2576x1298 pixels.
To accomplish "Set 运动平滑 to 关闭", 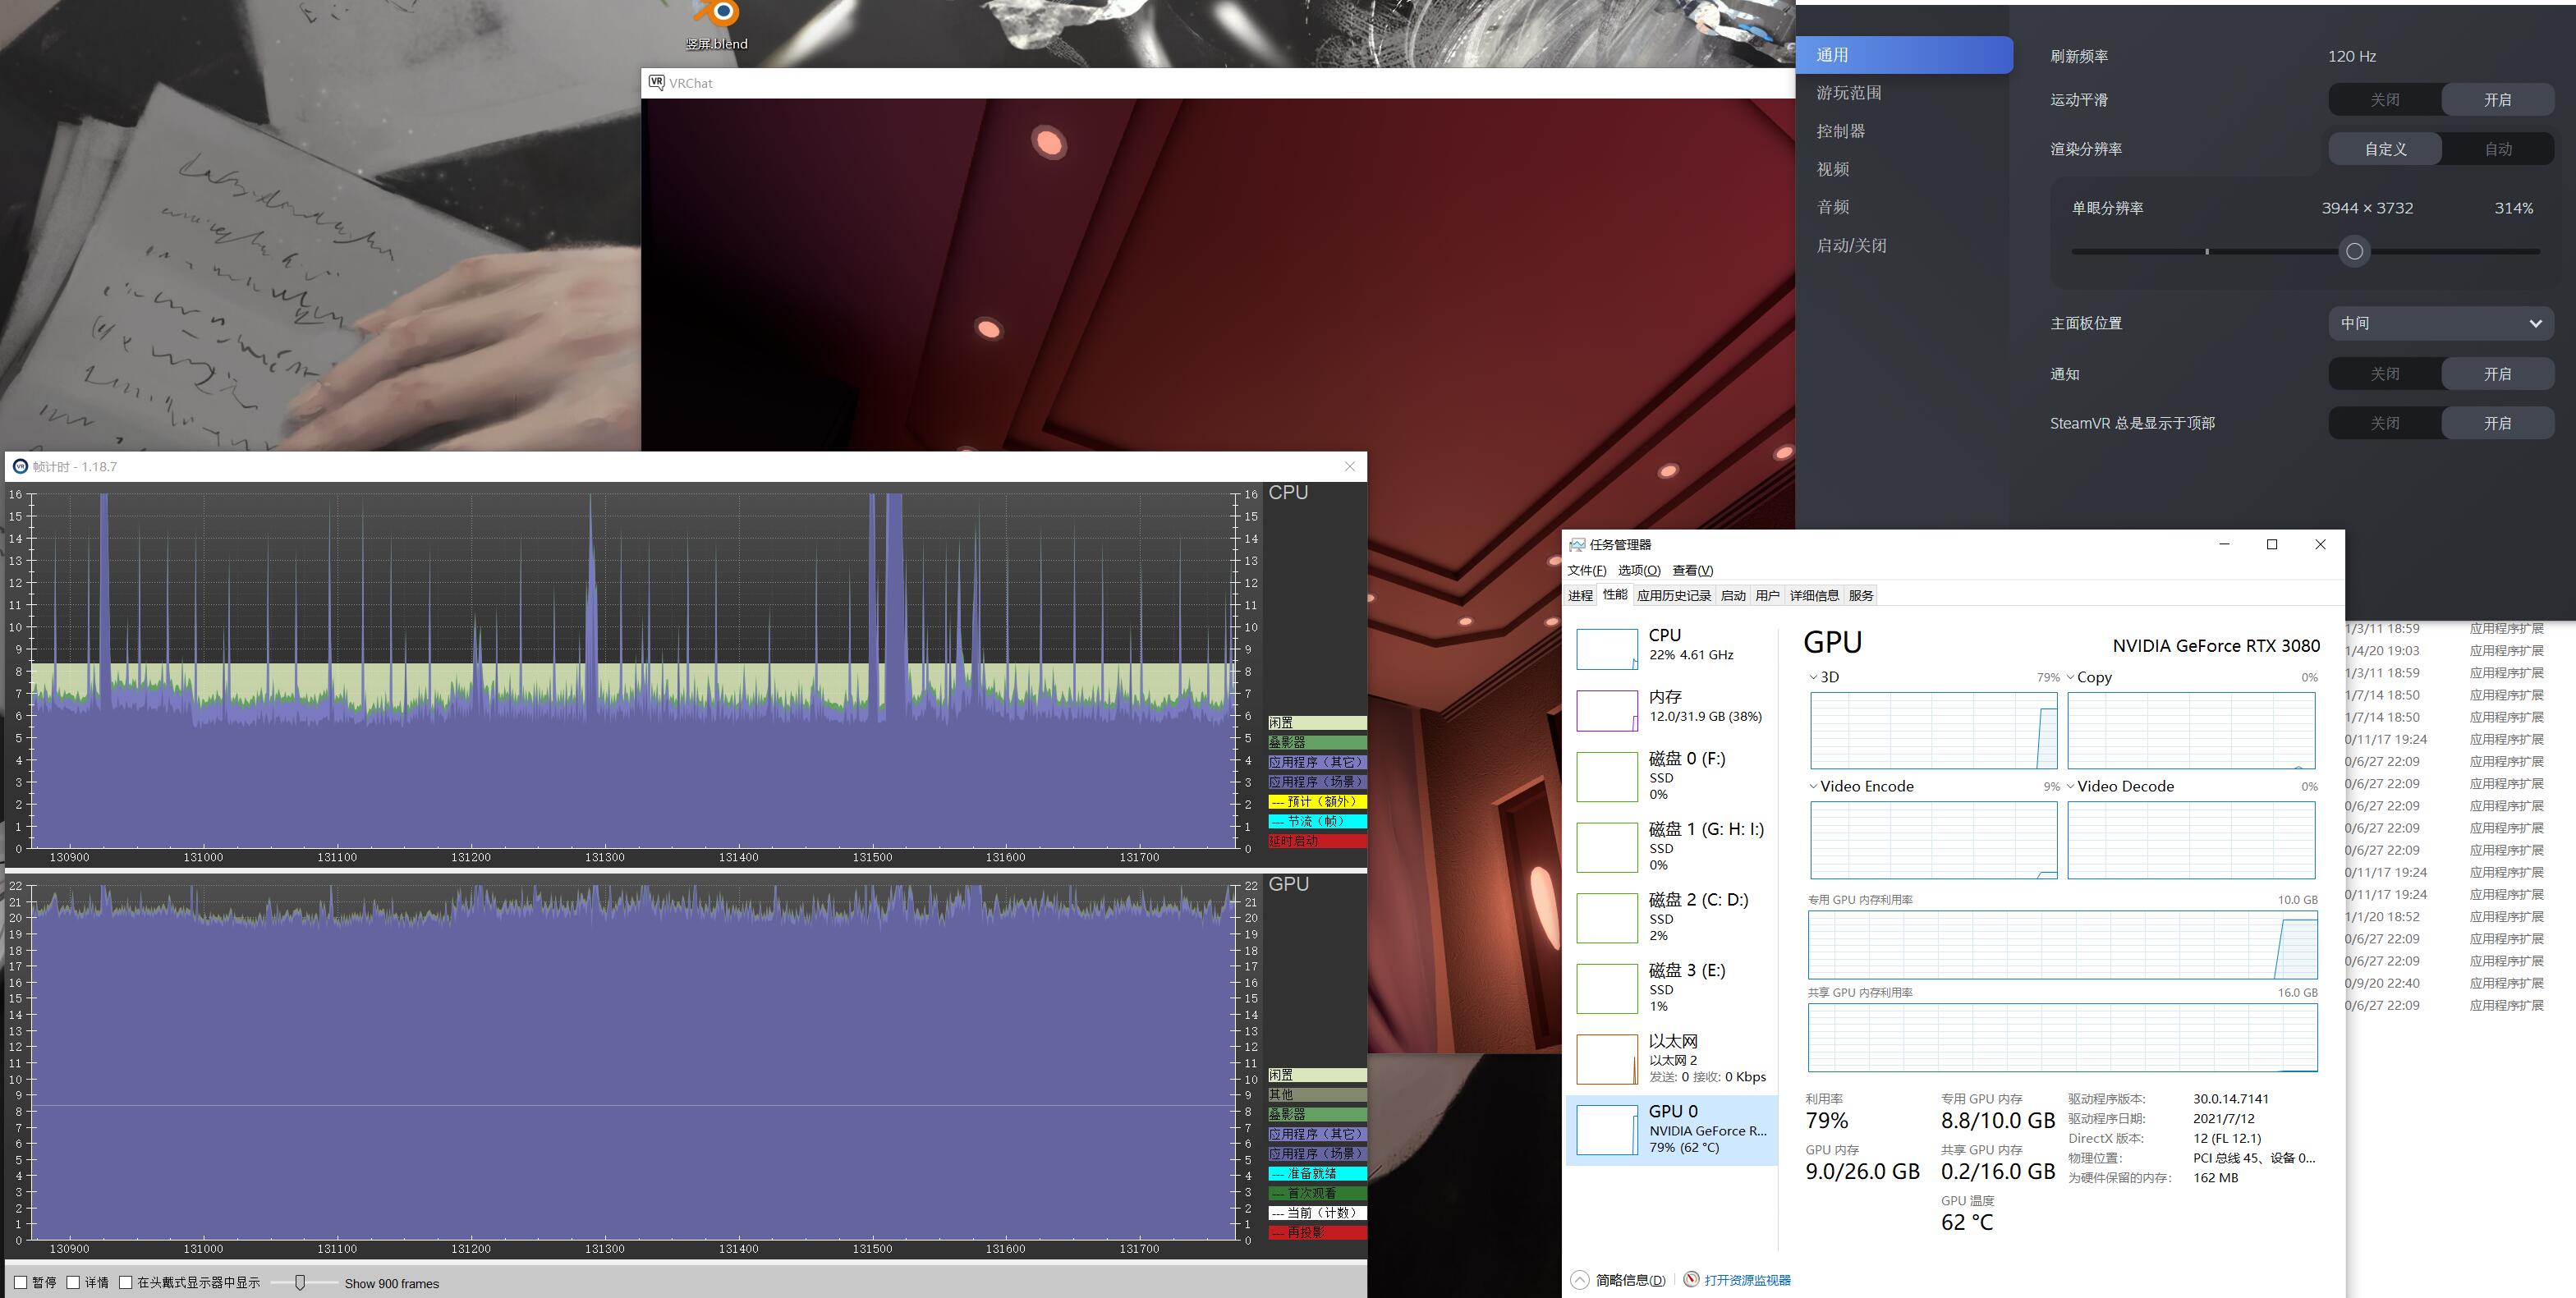I will pos(2384,99).
